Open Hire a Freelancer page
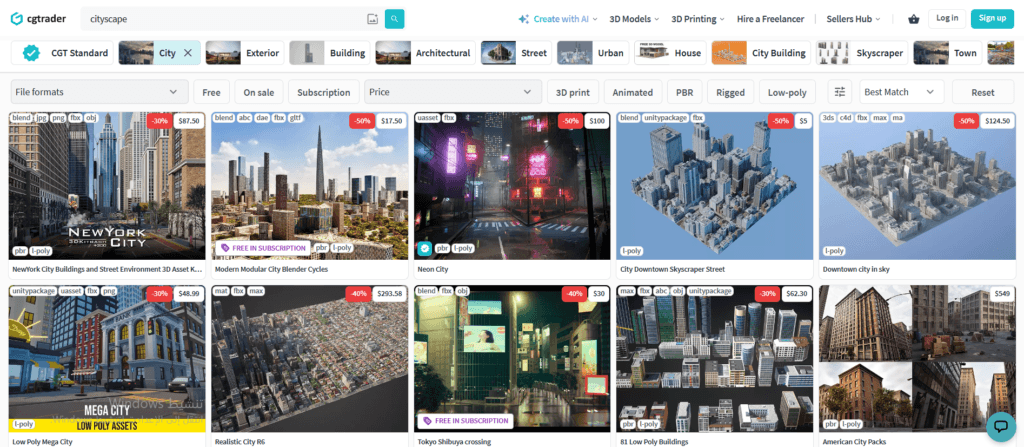This screenshot has height=447, width=1024. click(771, 19)
